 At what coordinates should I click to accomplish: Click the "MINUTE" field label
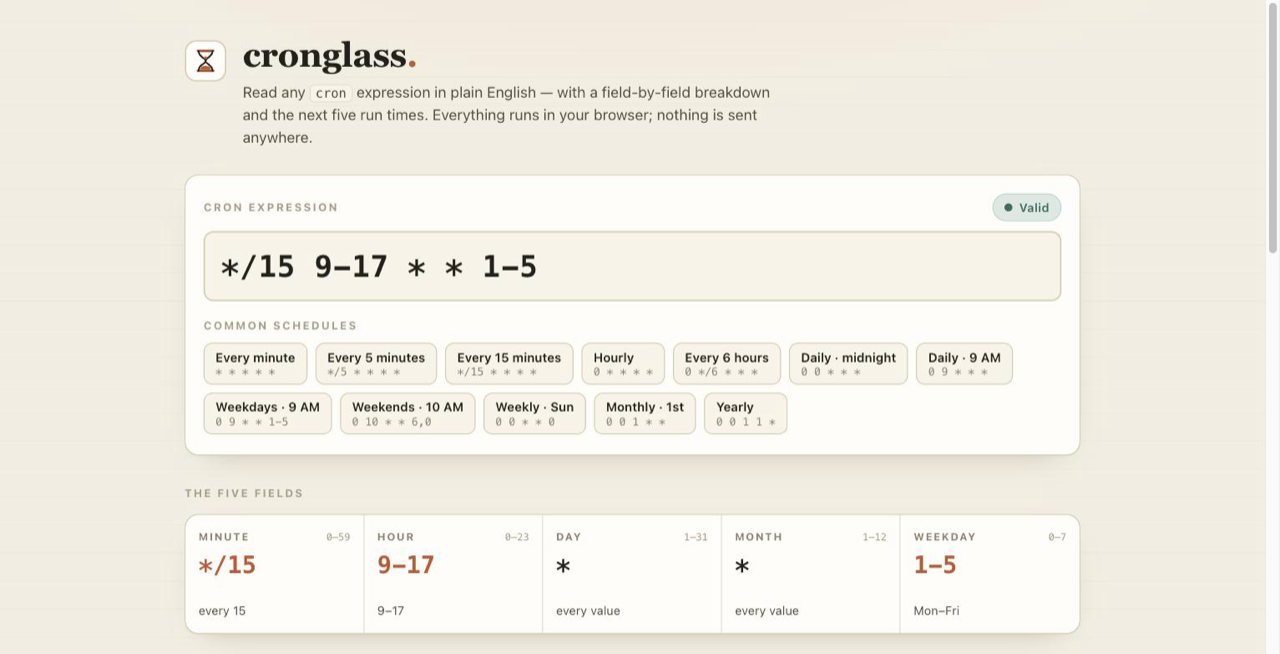tap(224, 537)
